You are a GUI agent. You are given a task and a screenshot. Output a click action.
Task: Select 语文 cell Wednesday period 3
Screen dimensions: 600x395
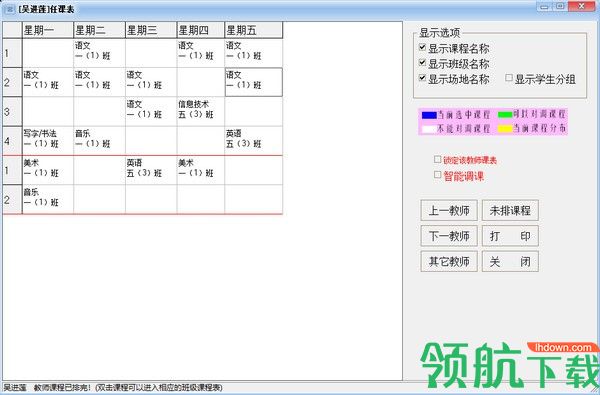coord(151,111)
